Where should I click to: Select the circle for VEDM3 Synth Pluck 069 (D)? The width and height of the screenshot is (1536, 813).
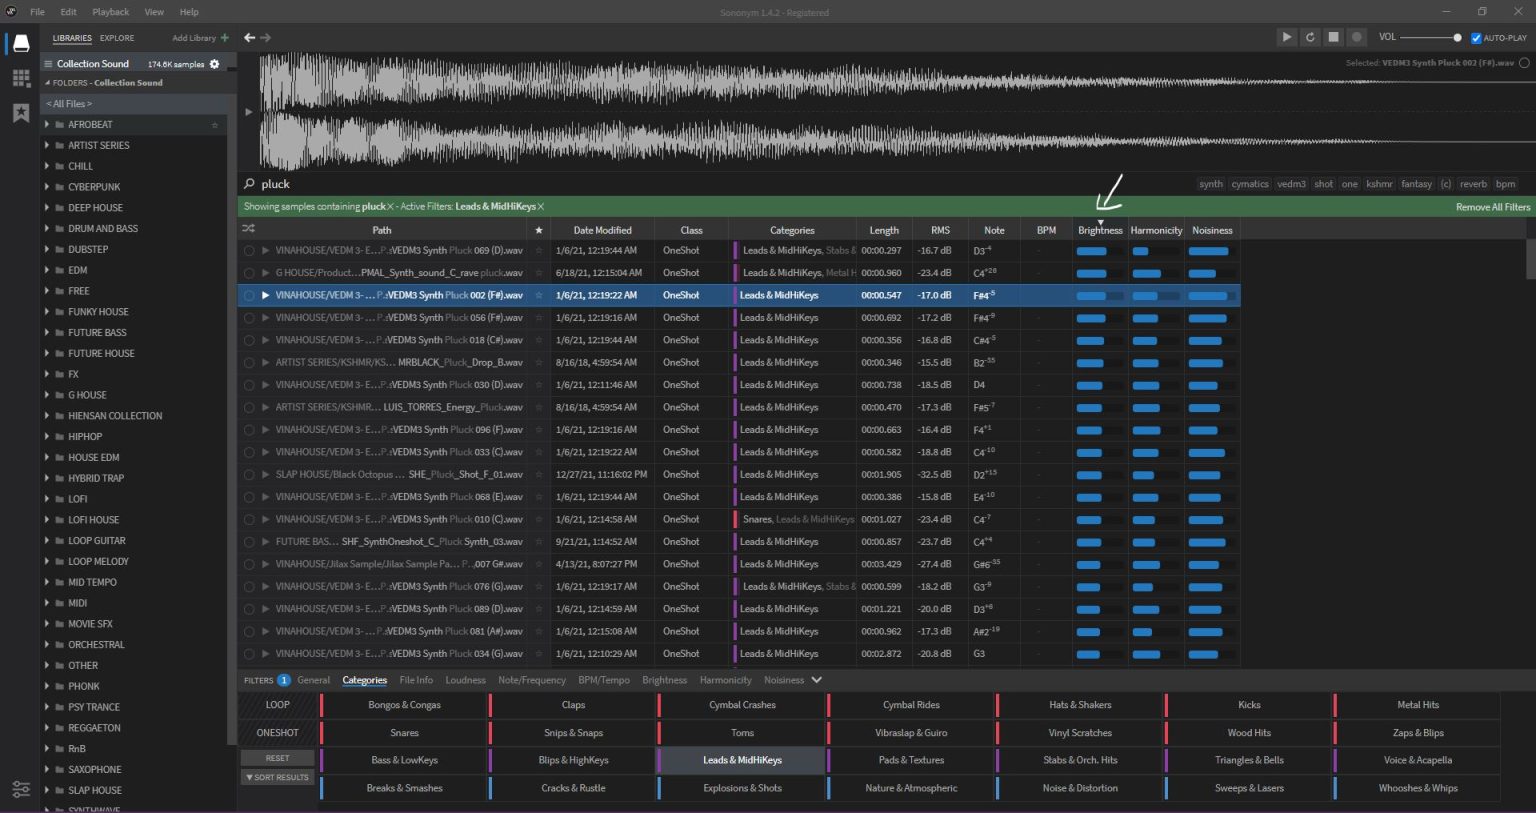pos(249,251)
